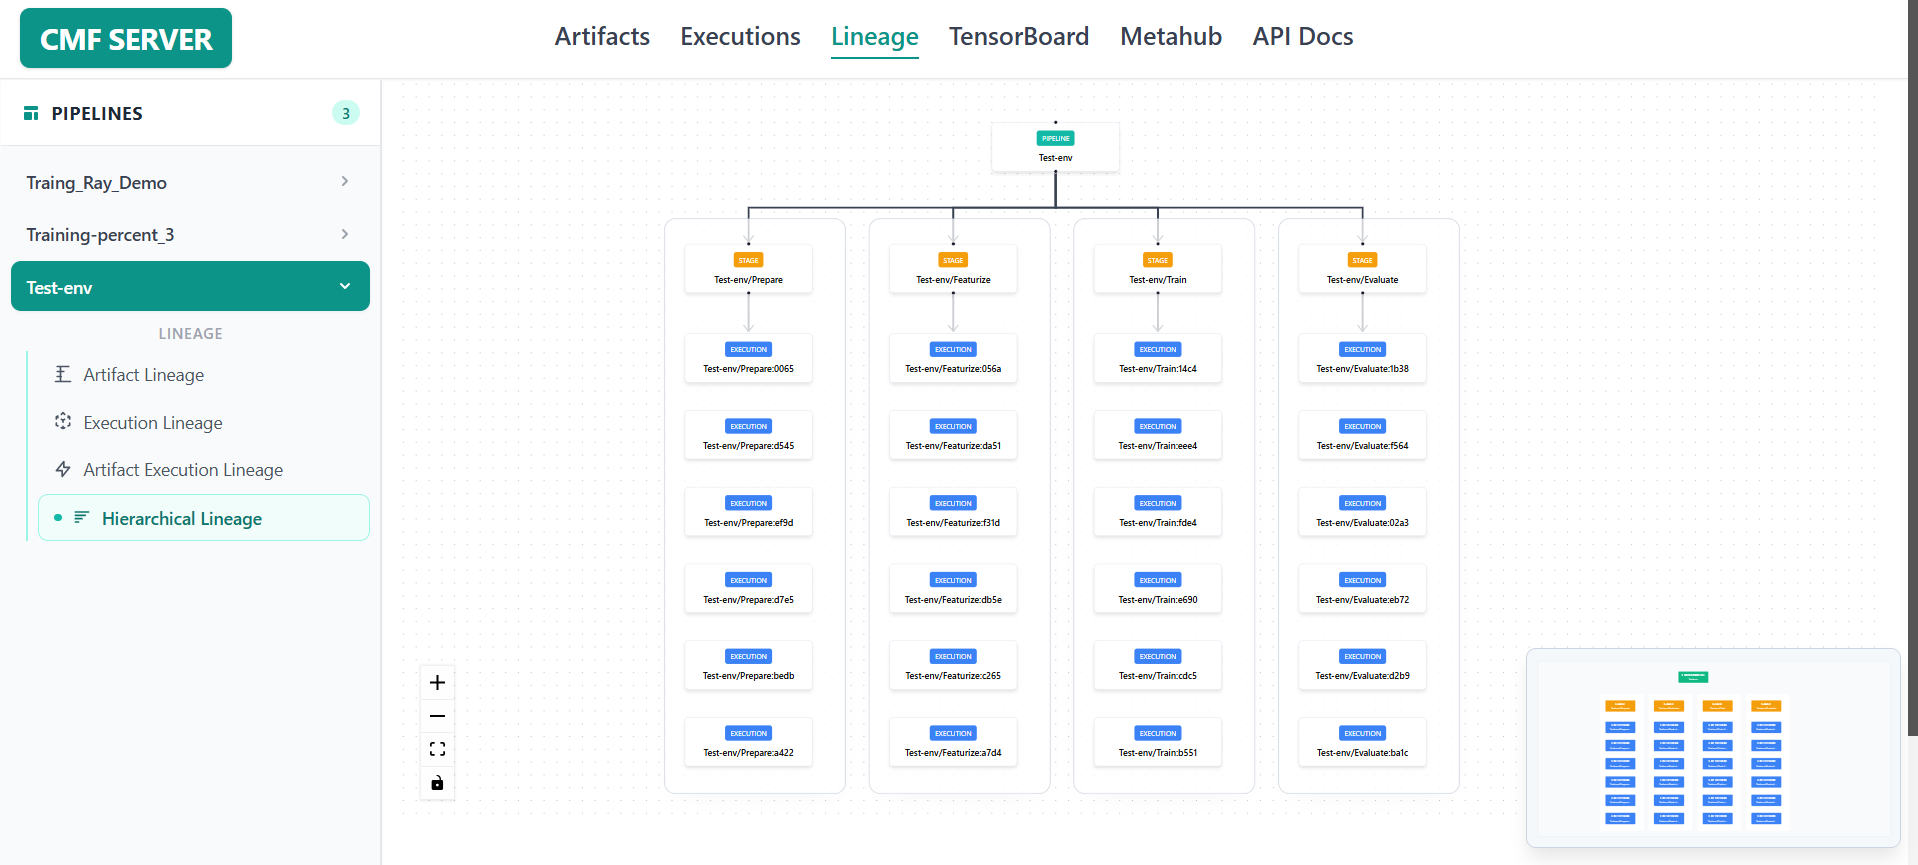Select execution node Test-env/Prepare:a422
1918x865 pixels.
[x=748, y=742]
